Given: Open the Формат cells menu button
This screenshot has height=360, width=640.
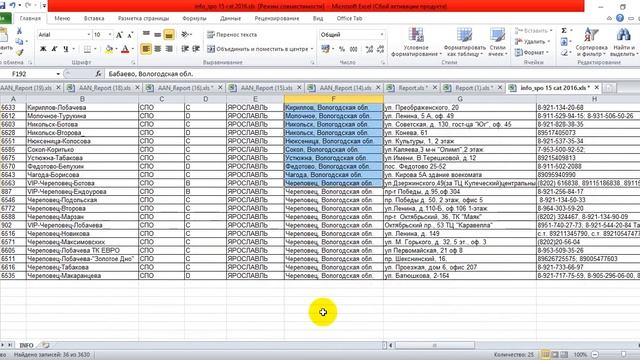Looking at the screenshot, I should (531, 53).
